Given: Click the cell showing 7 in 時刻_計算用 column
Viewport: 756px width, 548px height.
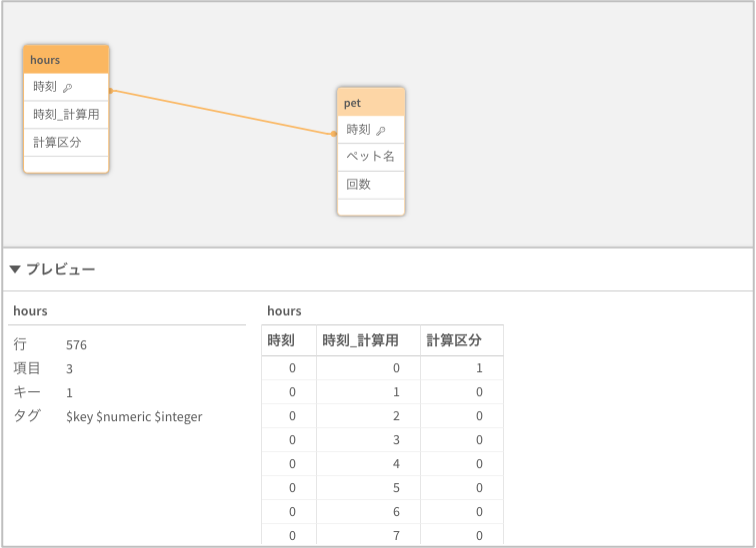Looking at the screenshot, I should 396,537.
